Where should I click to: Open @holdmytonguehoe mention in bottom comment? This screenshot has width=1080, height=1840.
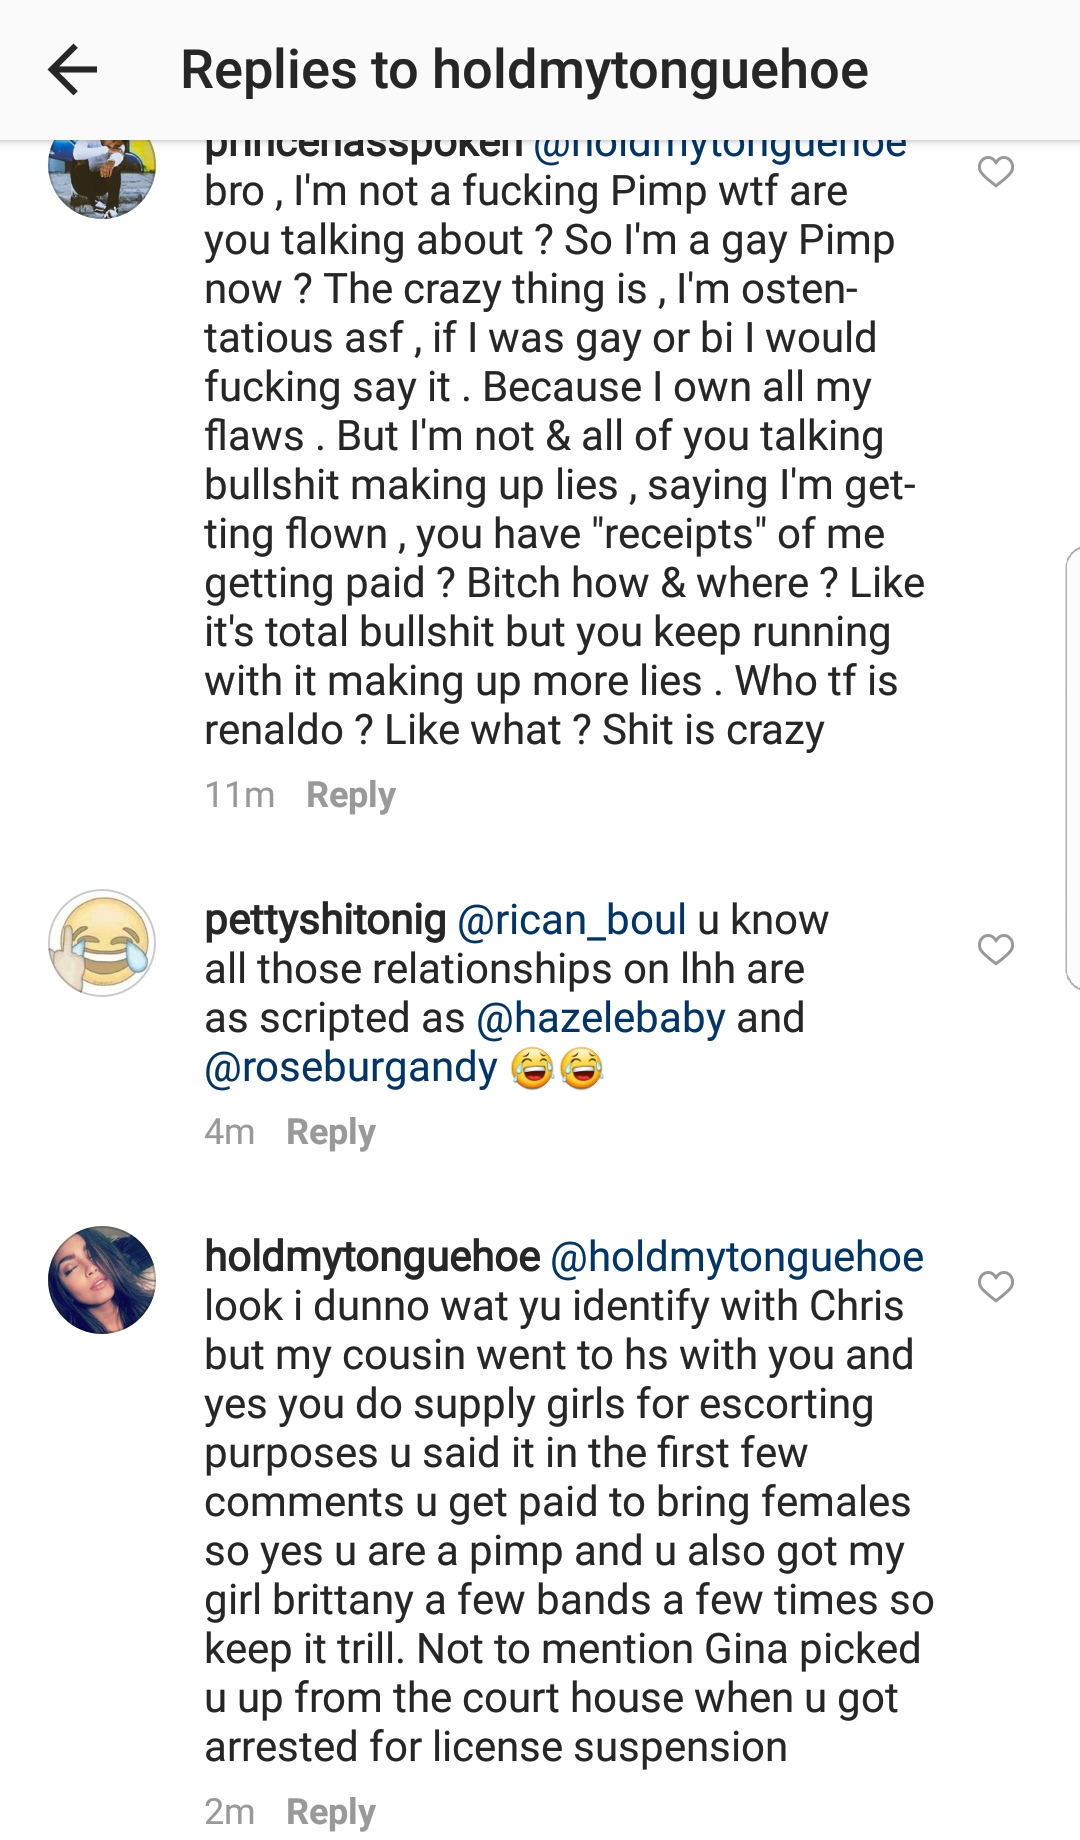tap(737, 1257)
